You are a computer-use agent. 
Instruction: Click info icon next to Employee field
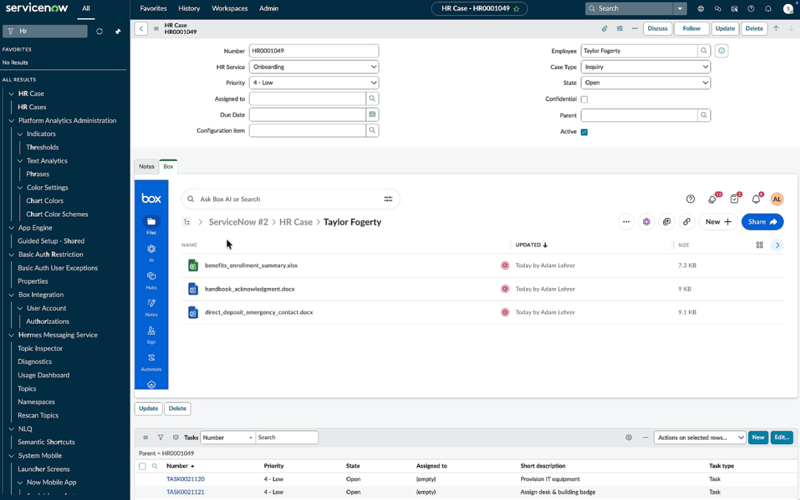click(721, 51)
